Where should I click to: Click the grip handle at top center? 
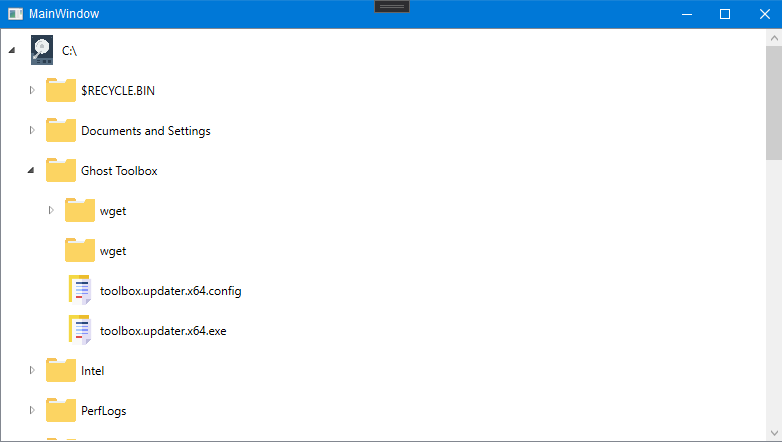pyautogui.click(x=392, y=6)
